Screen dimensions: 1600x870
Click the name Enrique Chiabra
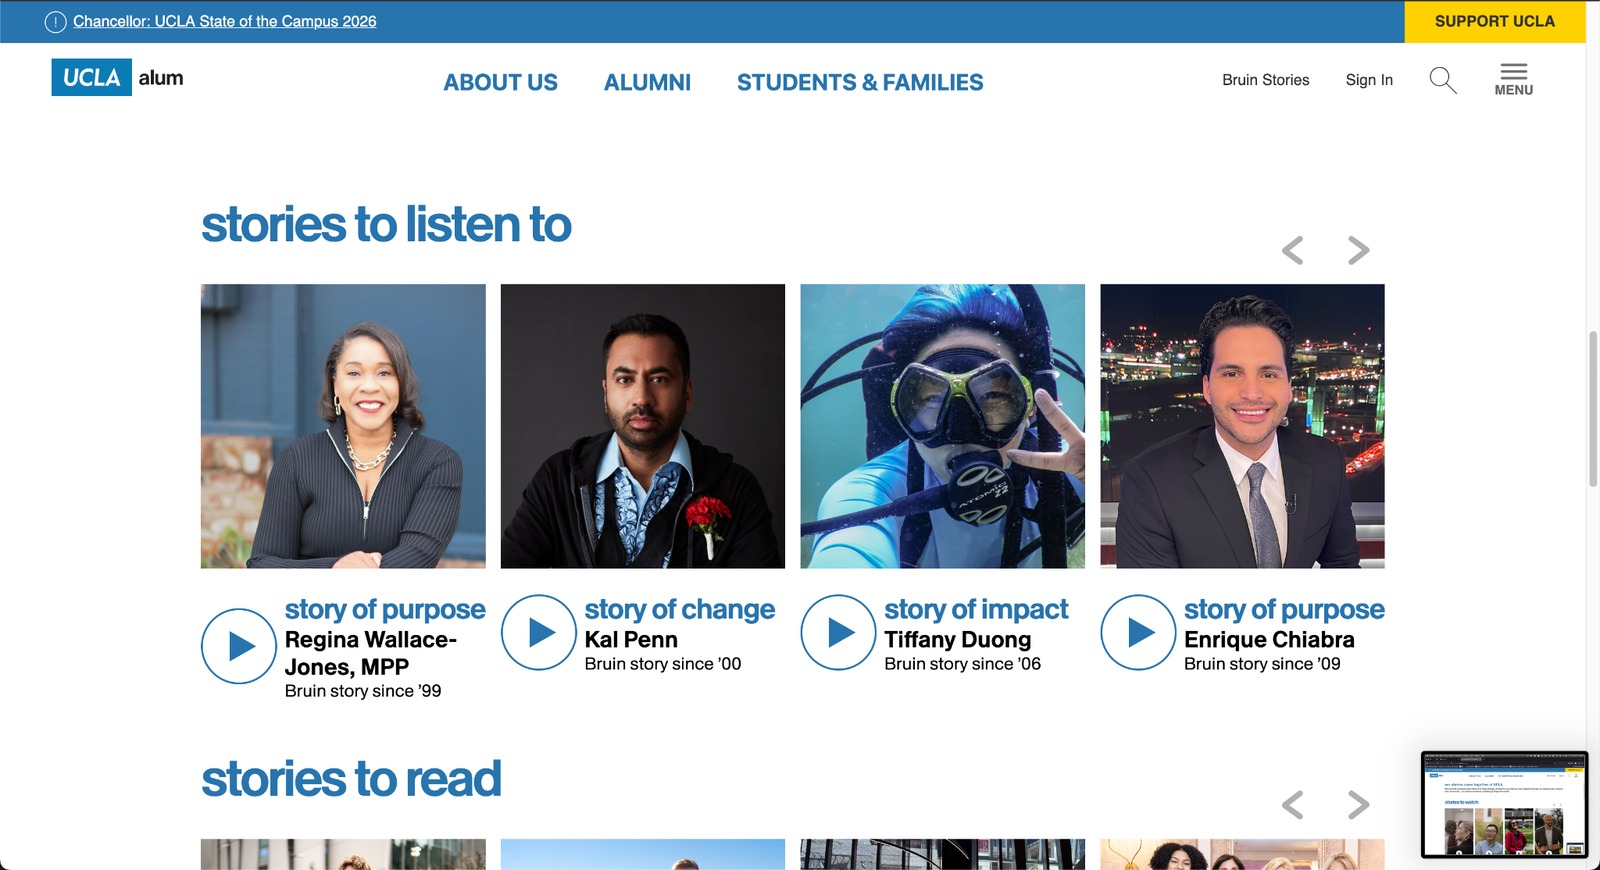[1269, 640]
